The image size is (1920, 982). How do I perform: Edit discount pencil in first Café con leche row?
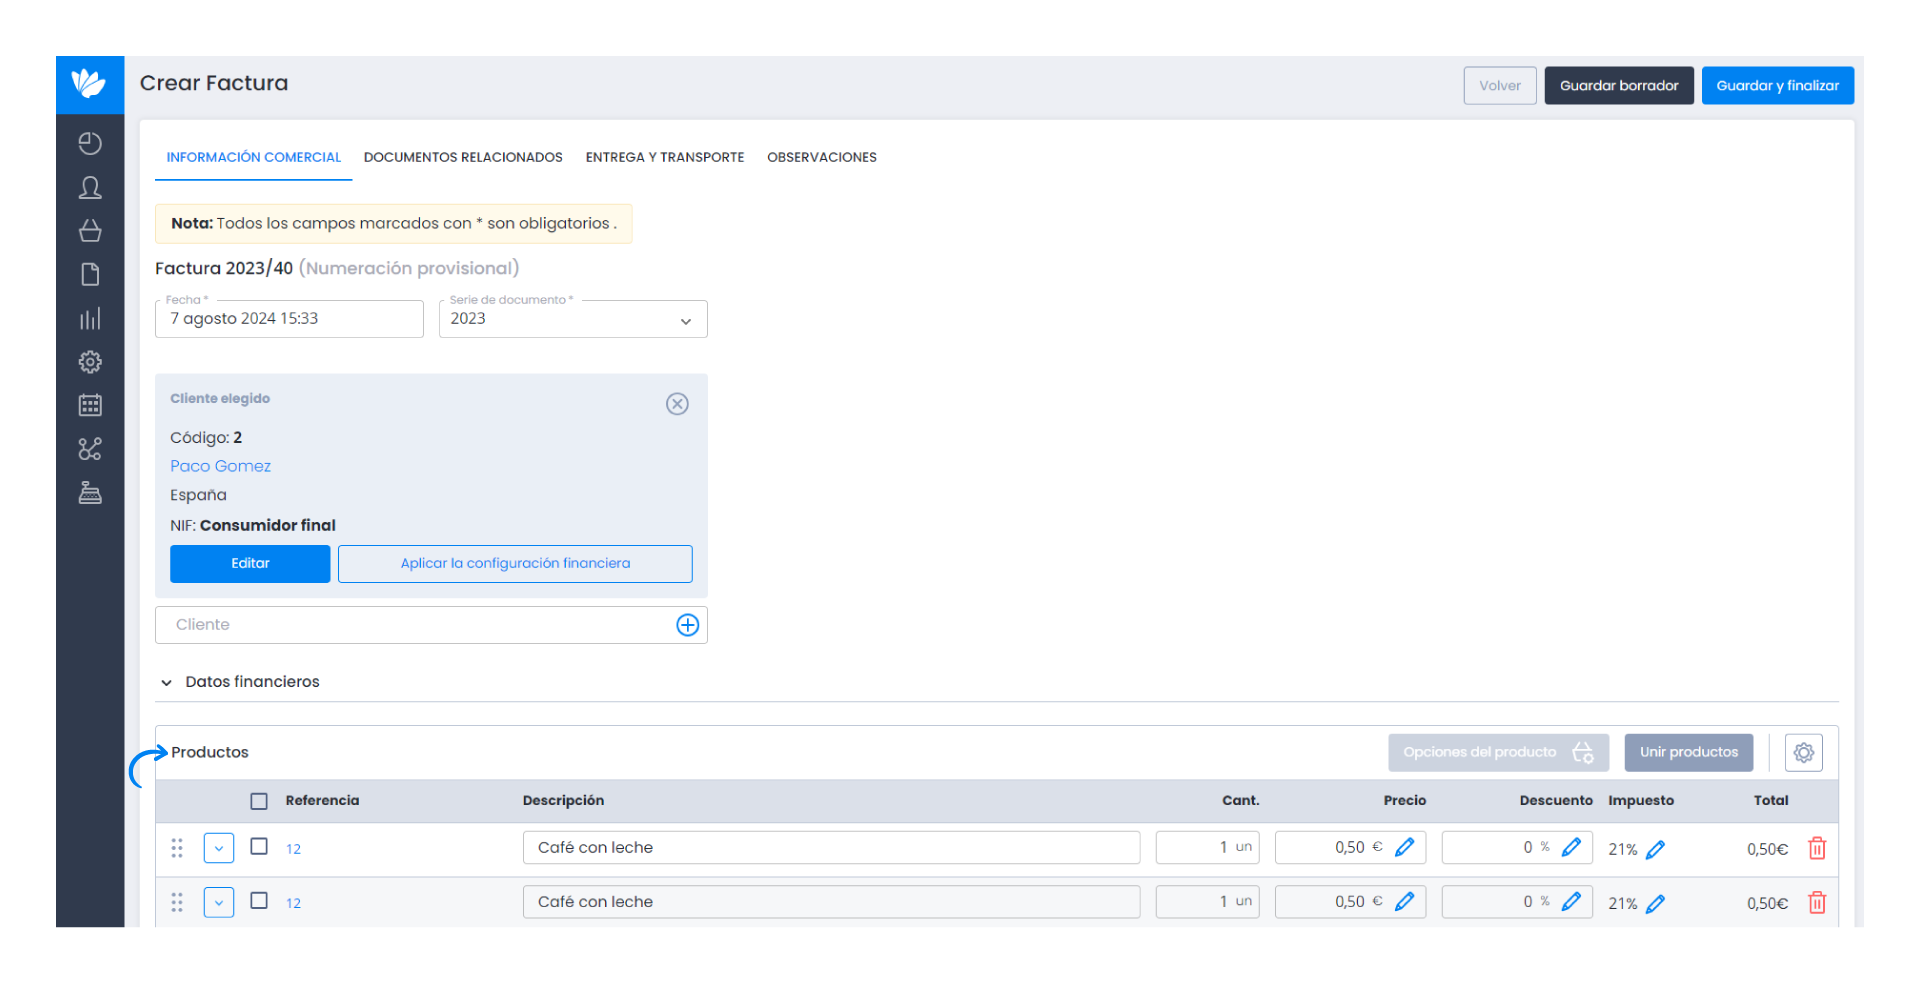point(1572,847)
